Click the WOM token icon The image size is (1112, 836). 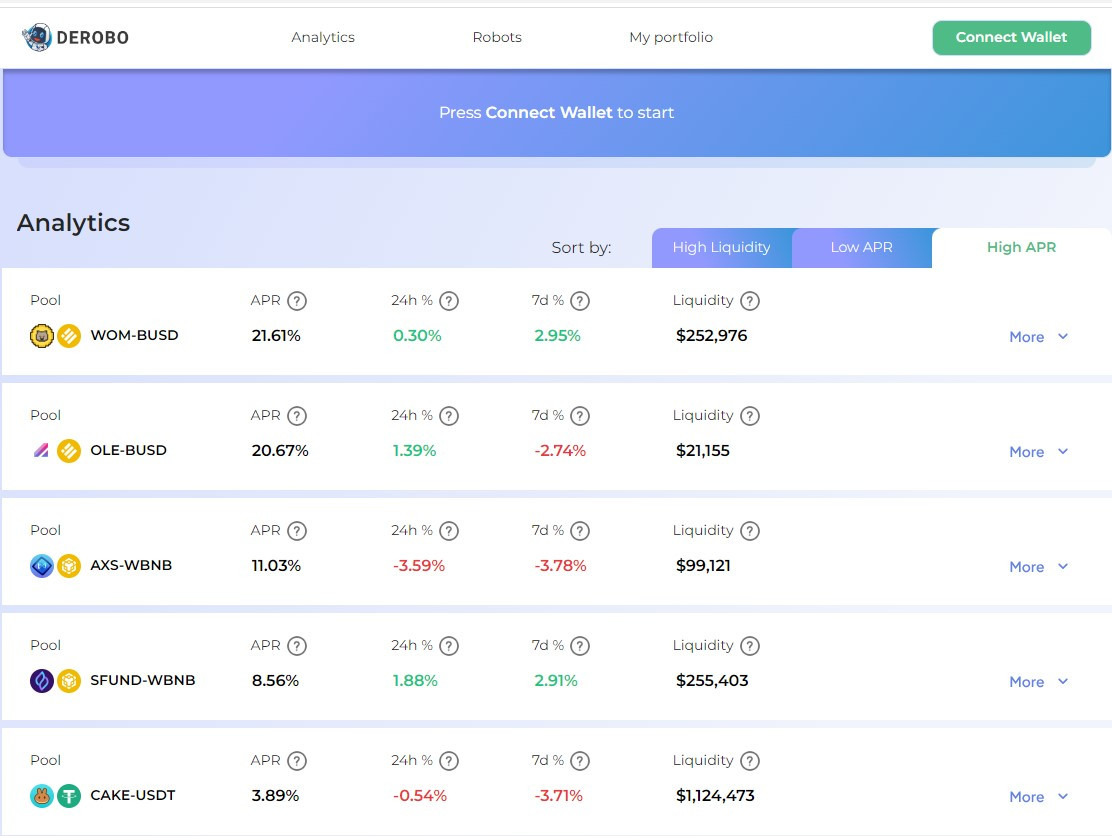click(41, 336)
